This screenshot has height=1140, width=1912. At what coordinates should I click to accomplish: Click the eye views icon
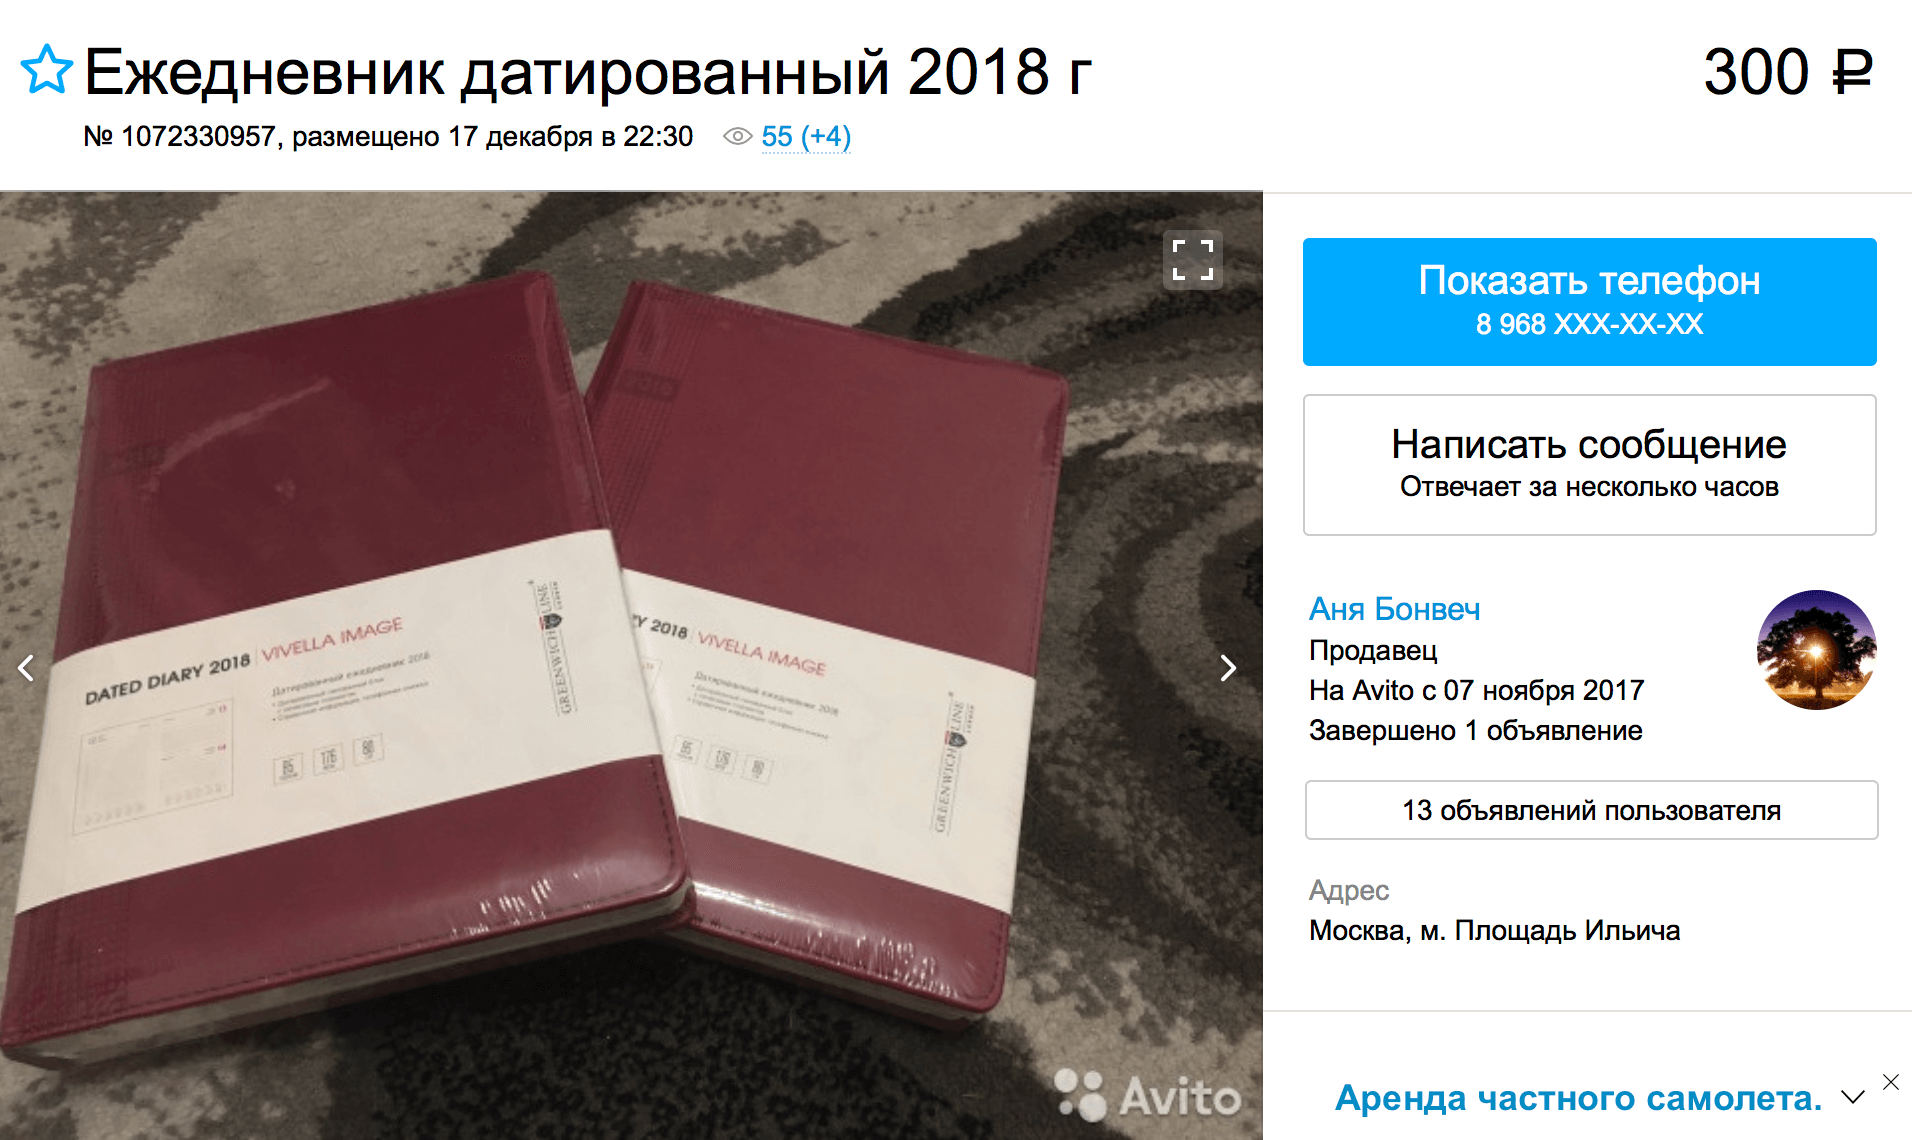pos(737,137)
